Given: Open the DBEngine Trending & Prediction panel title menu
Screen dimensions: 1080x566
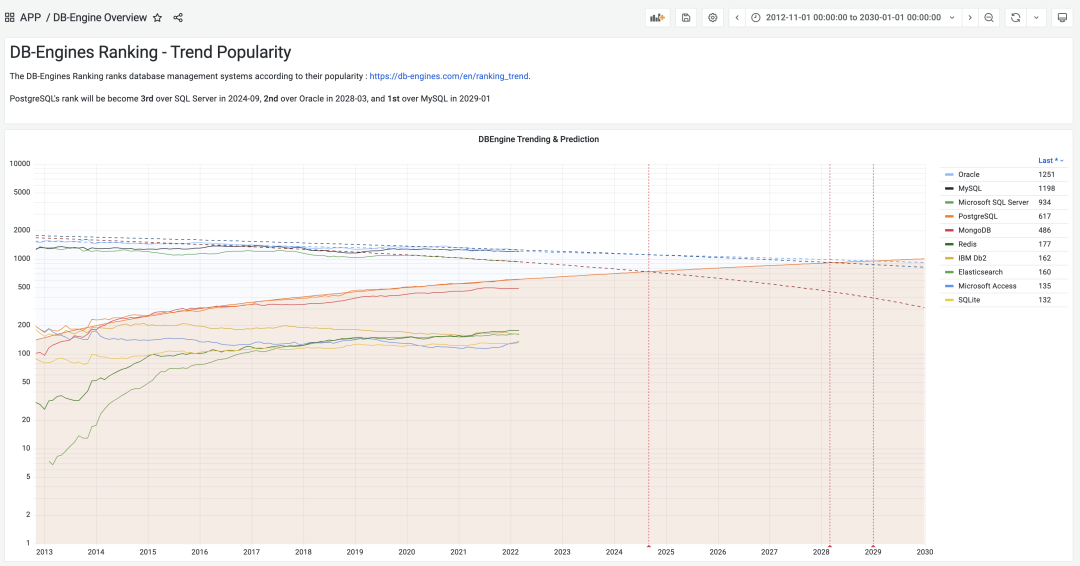Looking at the screenshot, I should pyautogui.click(x=538, y=139).
